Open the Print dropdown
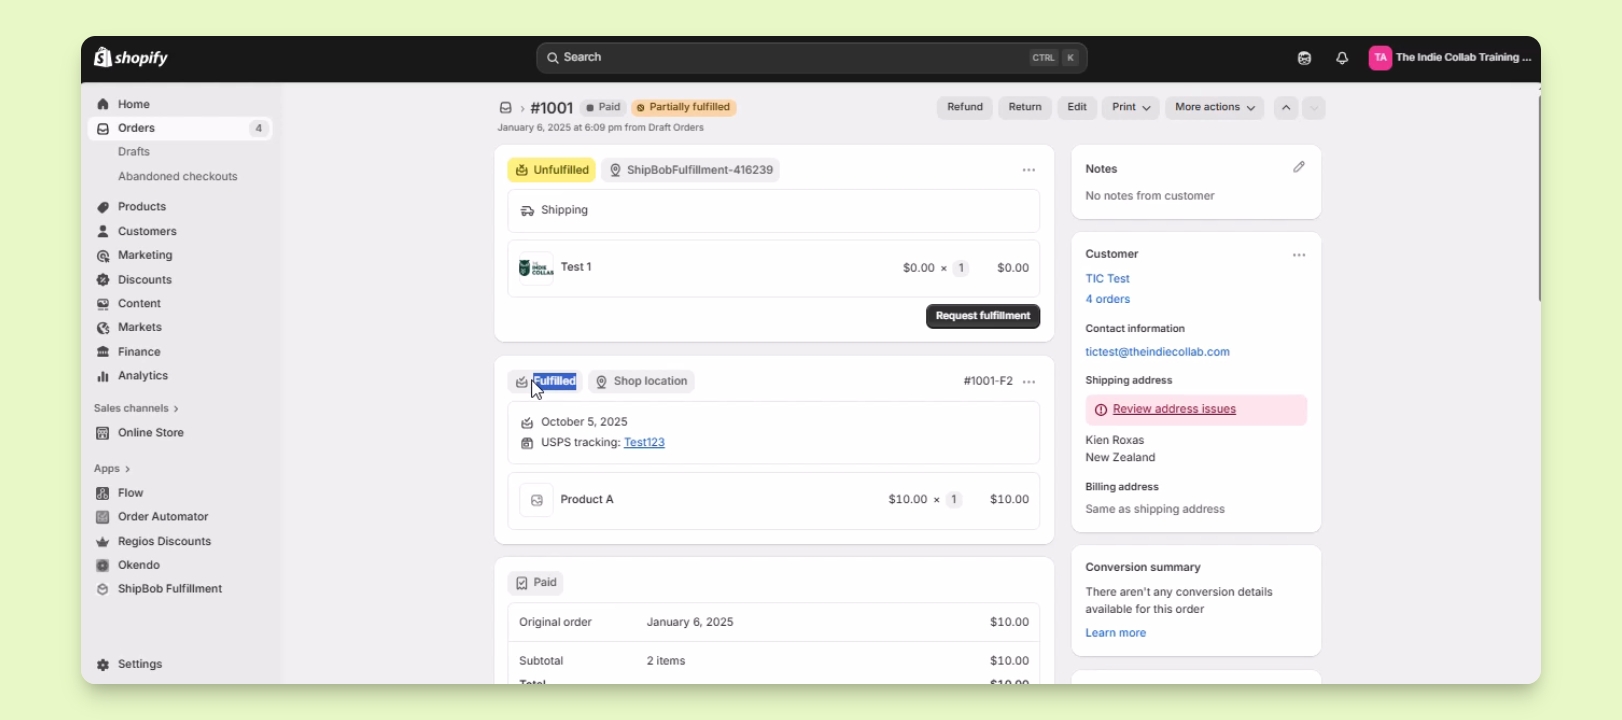Viewport: 1622px width, 720px height. click(x=1131, y=108)
